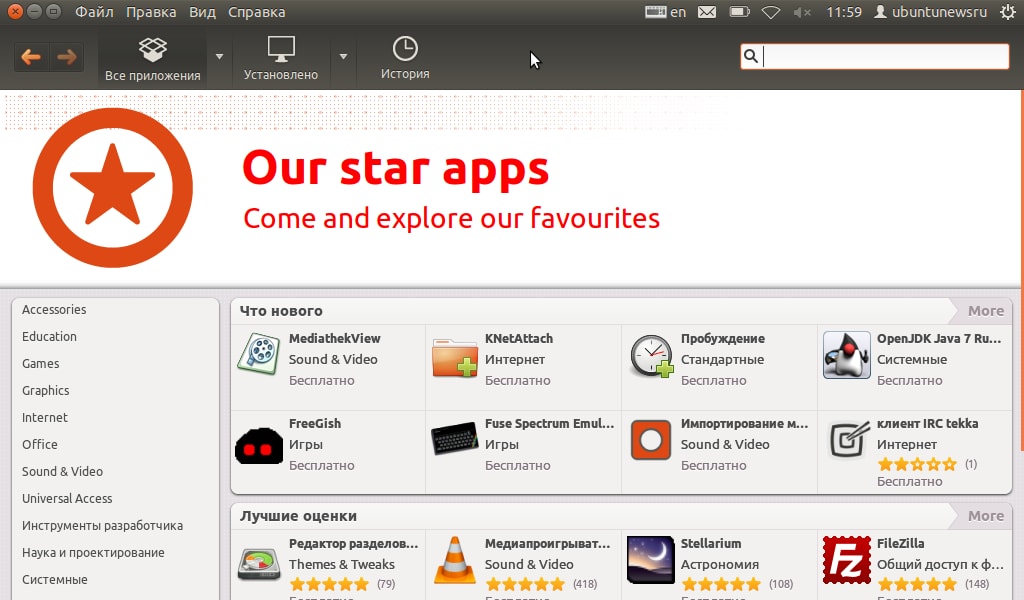Open the KNetAttach folder icon
1024x600 pixels.
[455, 357]
